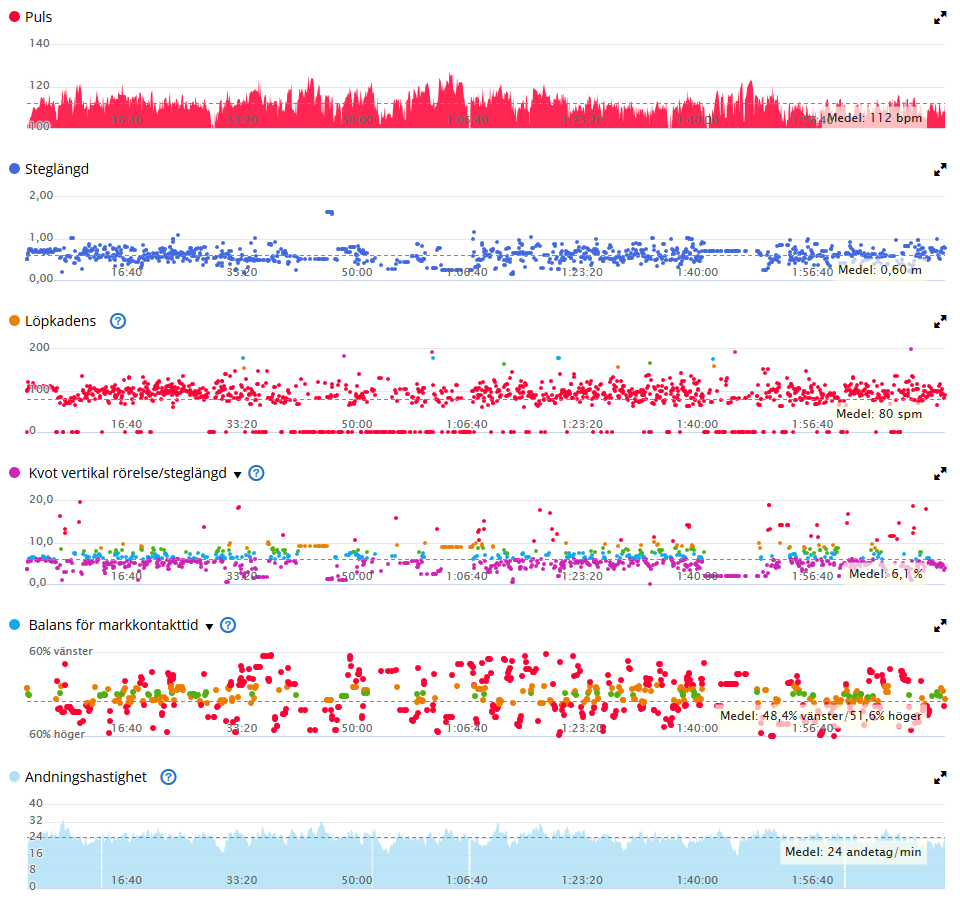Image resolution: width=960 pixels, height=899 pixels.
Task: Click the blue Balans för markkontakttid legend dot
Action: point(15,625)
